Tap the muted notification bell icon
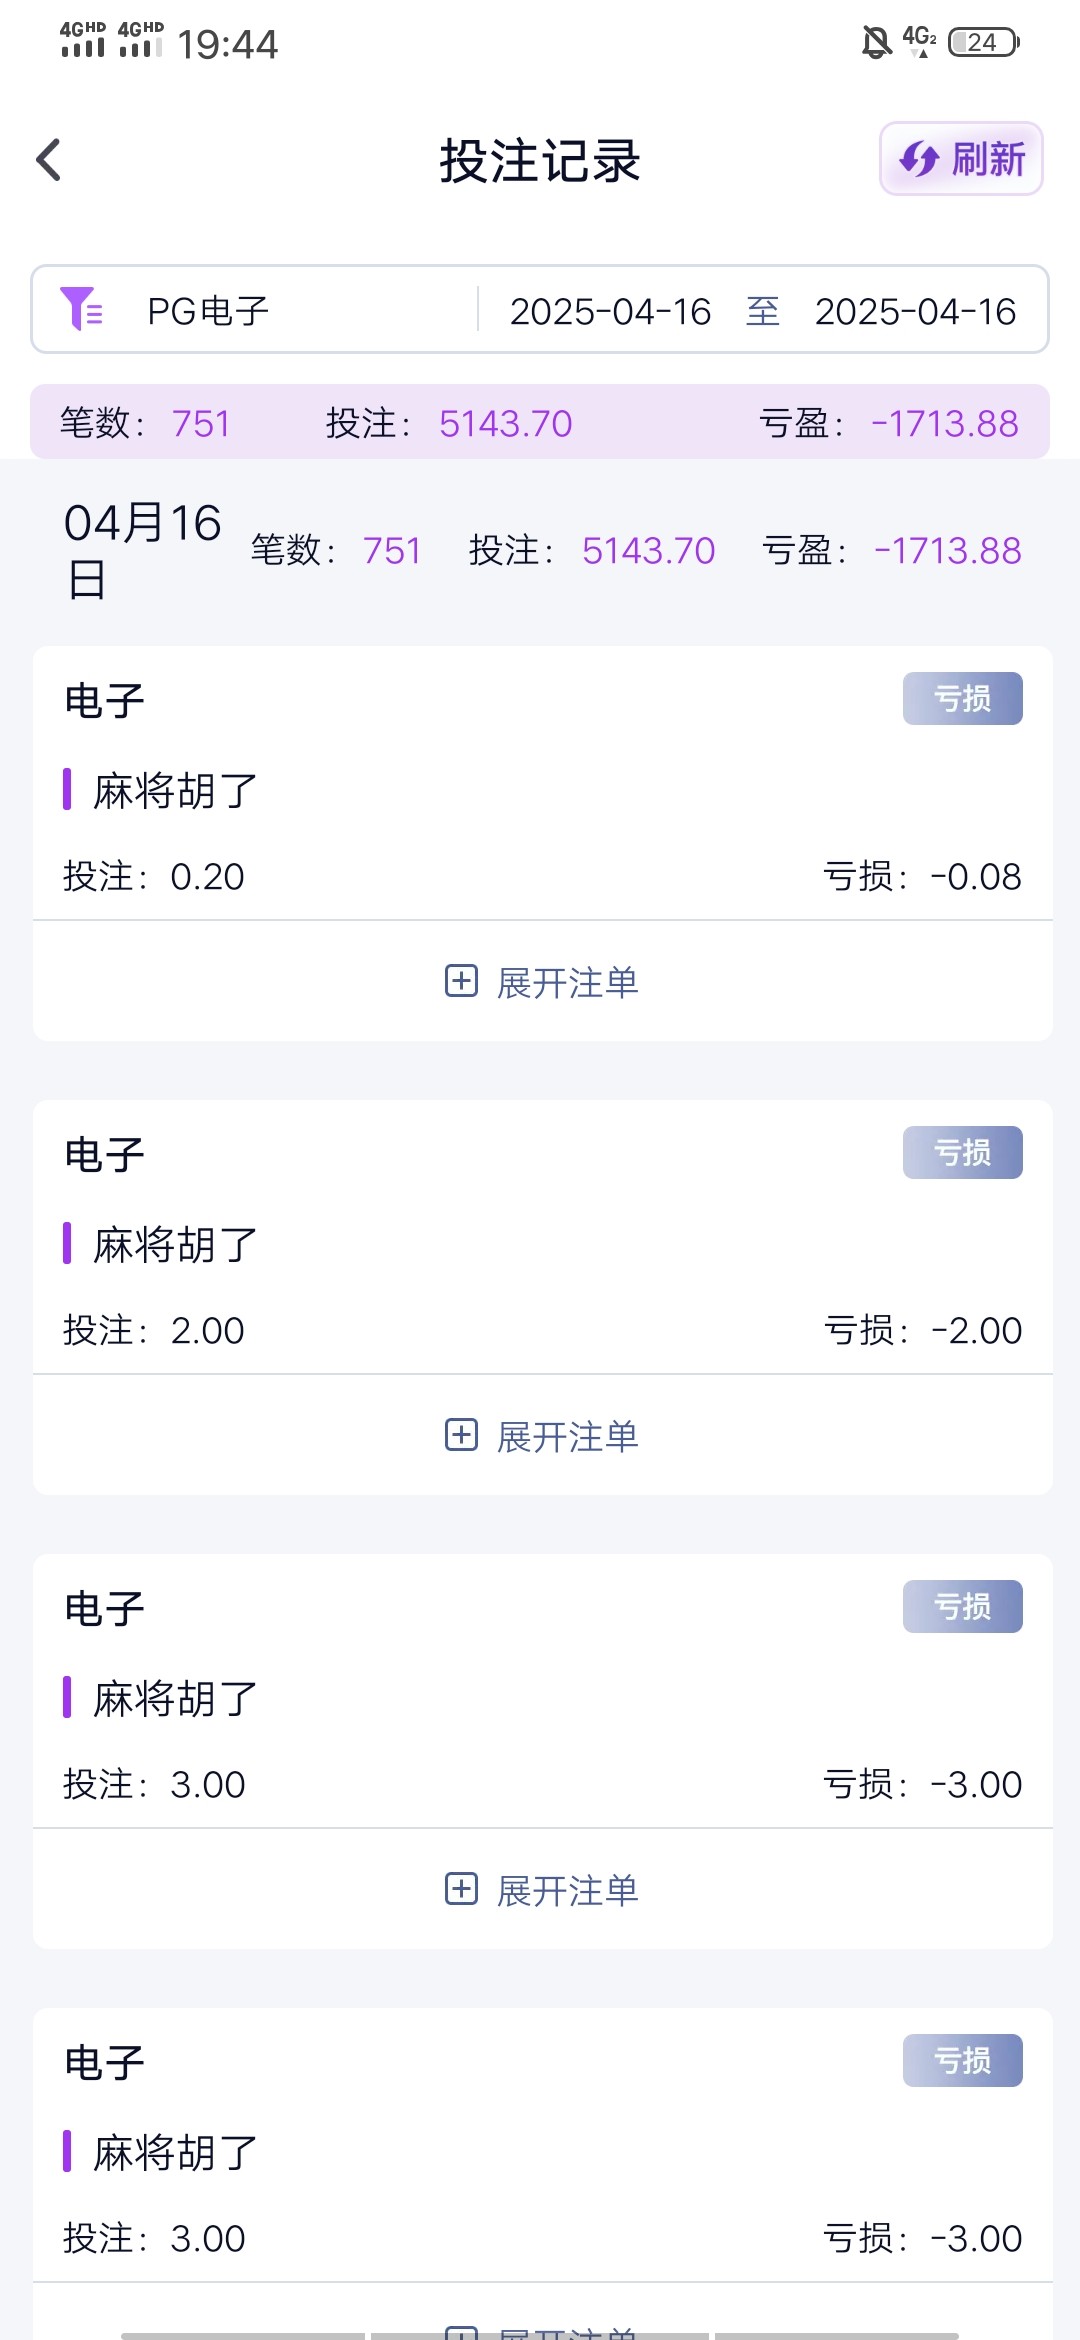 point(876,42)
